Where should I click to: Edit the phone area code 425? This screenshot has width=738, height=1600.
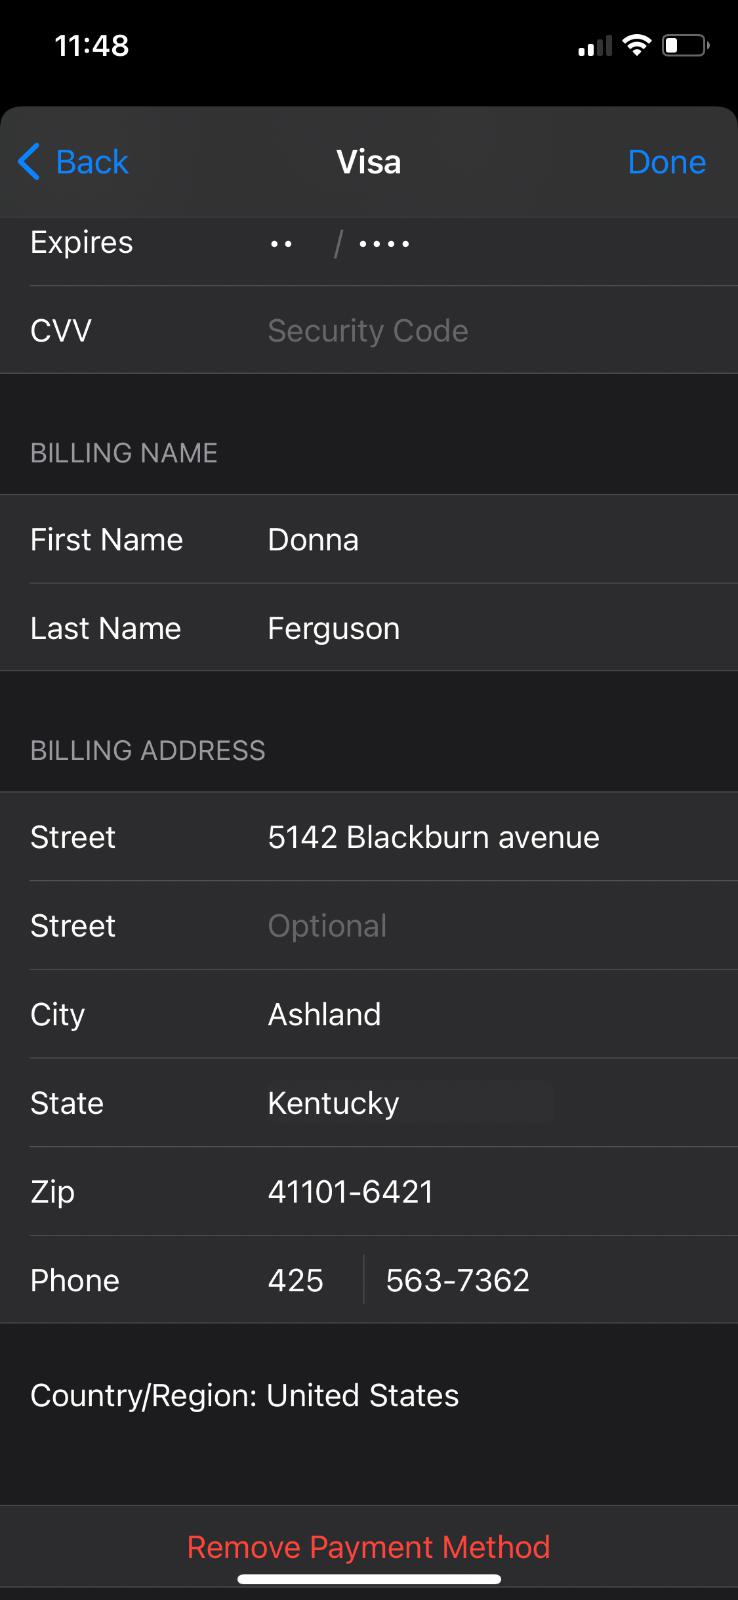coord(296,1281)
